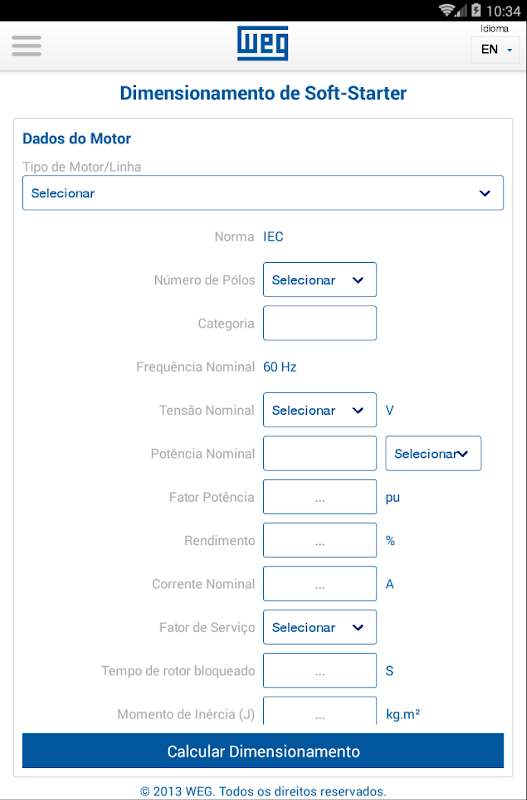Click the Calcular Dimensionamento button

(263, 751)
